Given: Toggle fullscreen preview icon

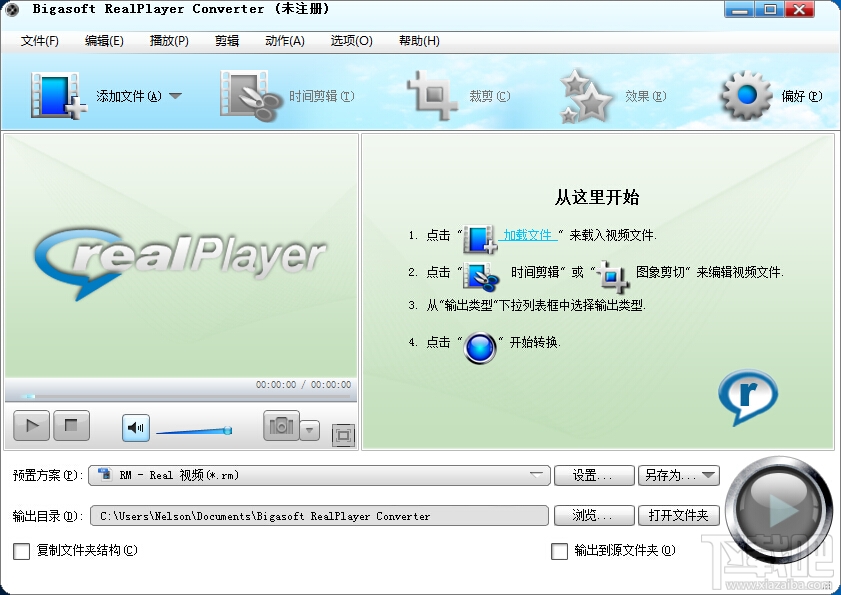Looking at the screenshot, I should [343, 435].
